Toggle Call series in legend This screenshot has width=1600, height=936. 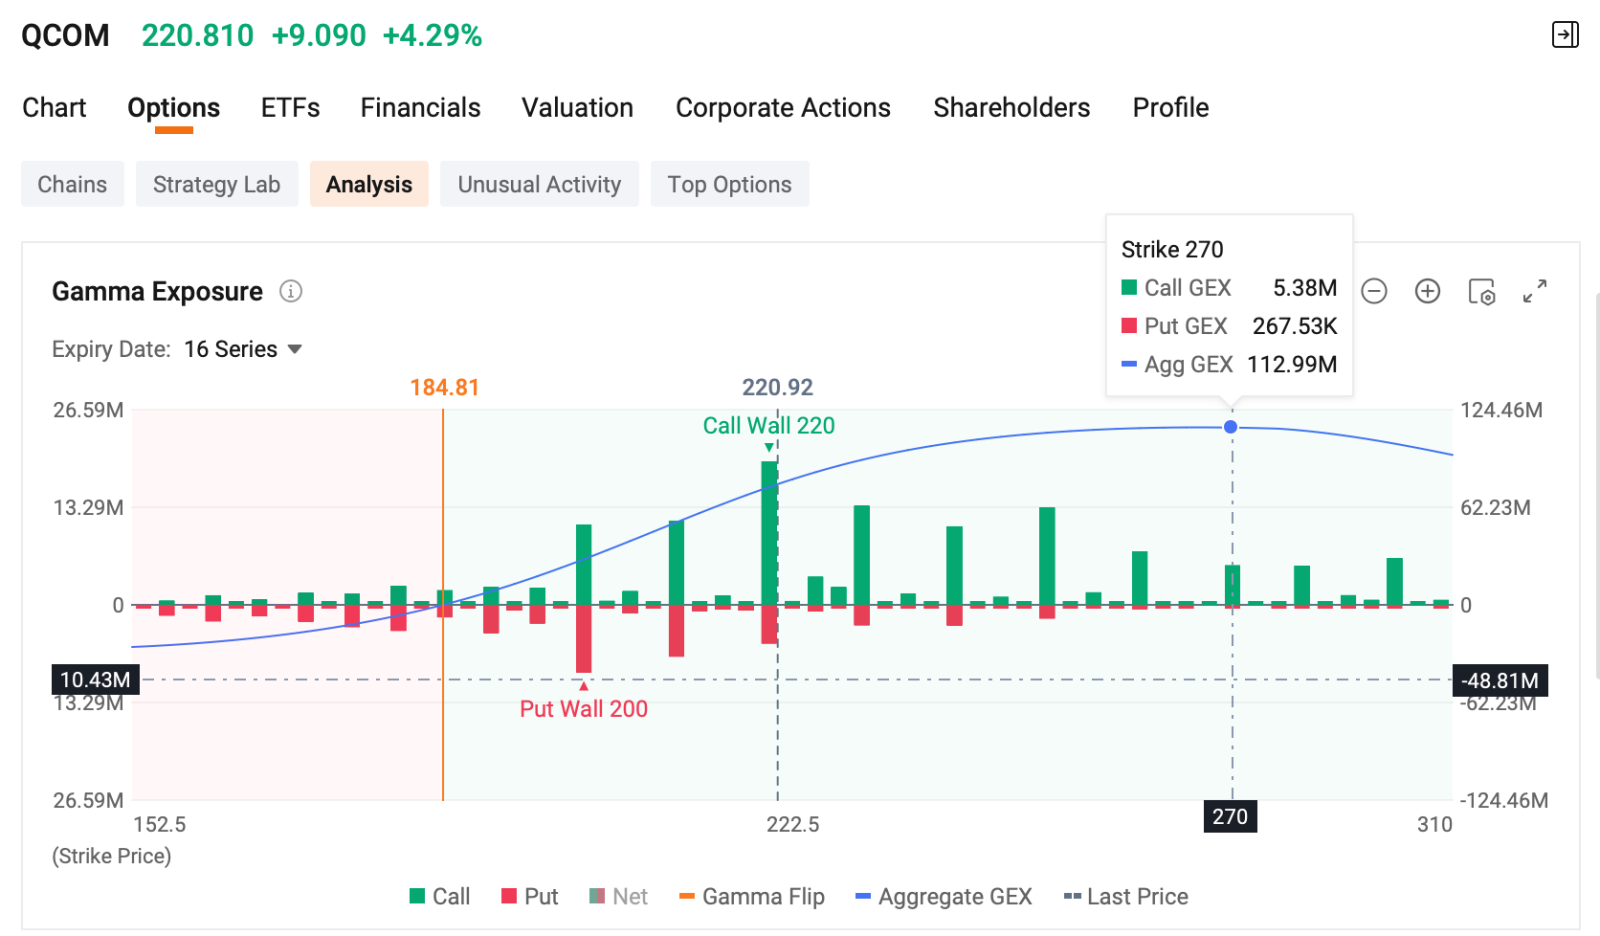coord(440,896)
